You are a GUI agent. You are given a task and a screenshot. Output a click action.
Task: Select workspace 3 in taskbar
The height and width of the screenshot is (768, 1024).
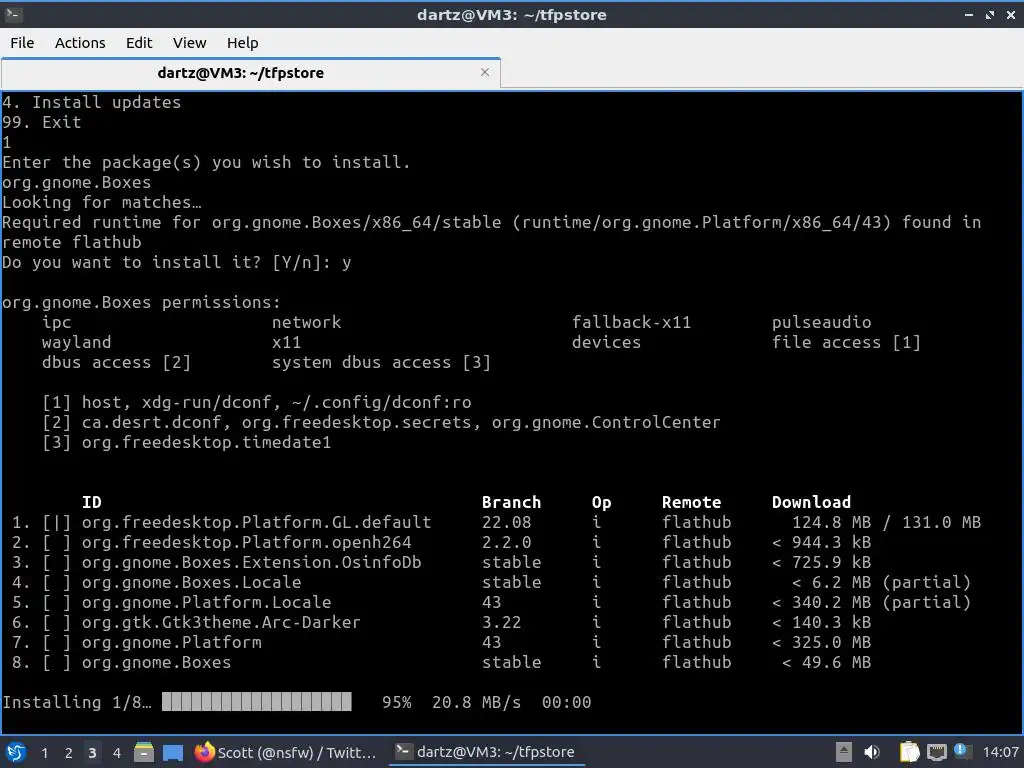(x=92, y=753)
